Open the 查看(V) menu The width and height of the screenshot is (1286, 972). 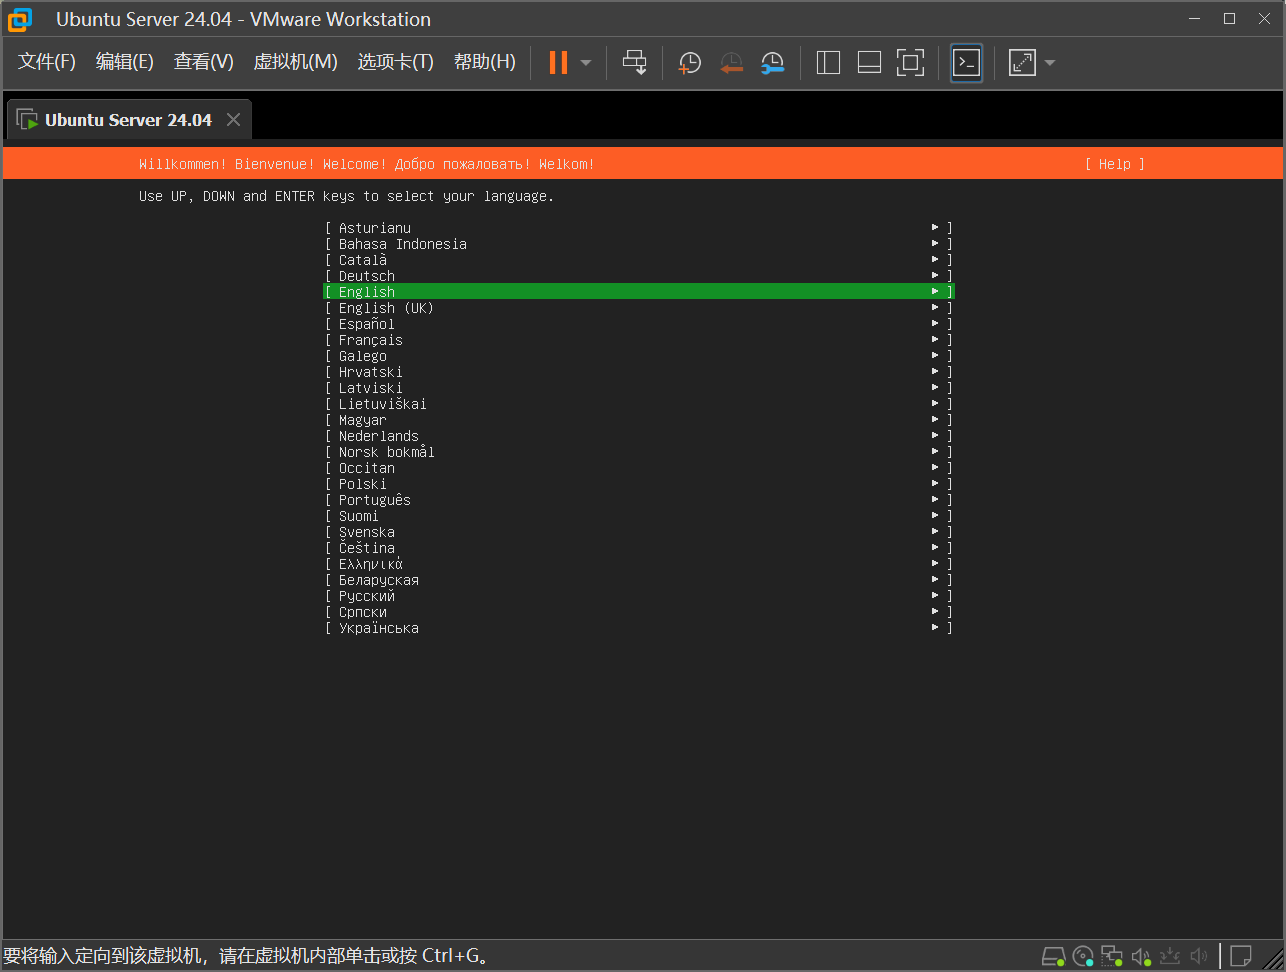[x=204, y=62]
